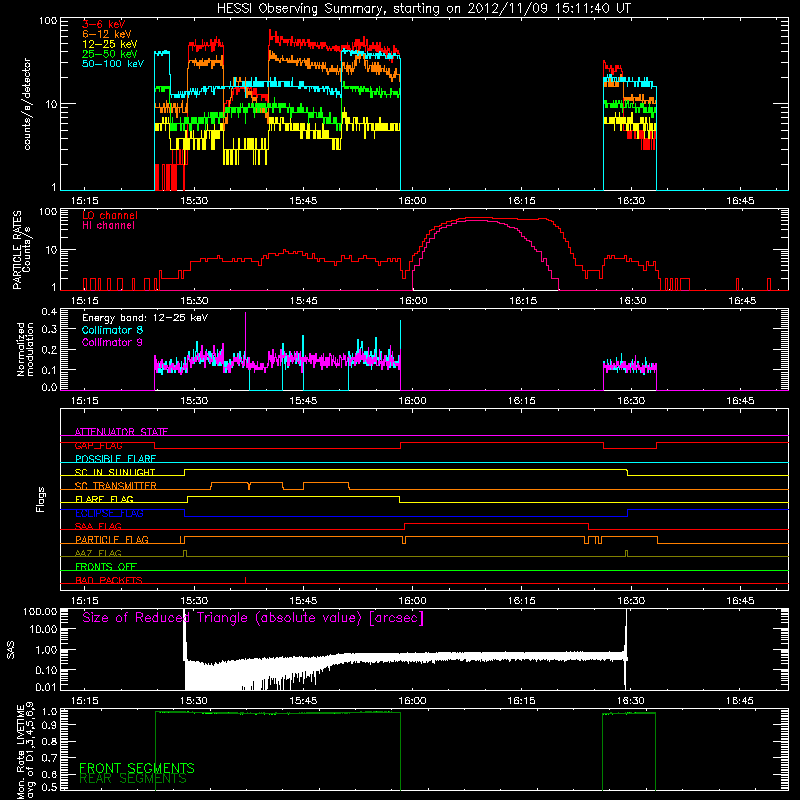This screenshot has width=800, height=800.
Task: Click the SC TRANSMITTER flag label
Action: (x=116, y=486)
